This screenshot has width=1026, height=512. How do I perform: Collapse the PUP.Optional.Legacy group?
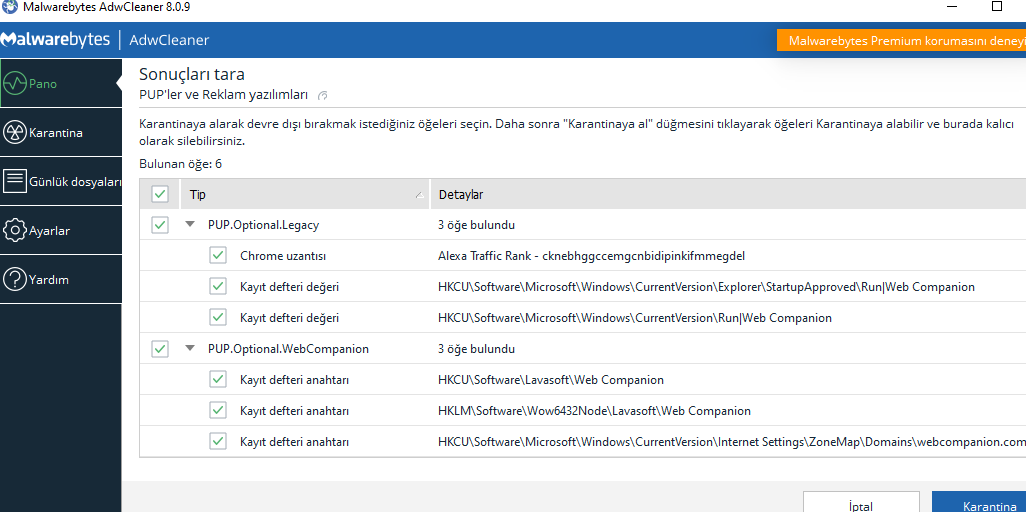click(190, 225)
